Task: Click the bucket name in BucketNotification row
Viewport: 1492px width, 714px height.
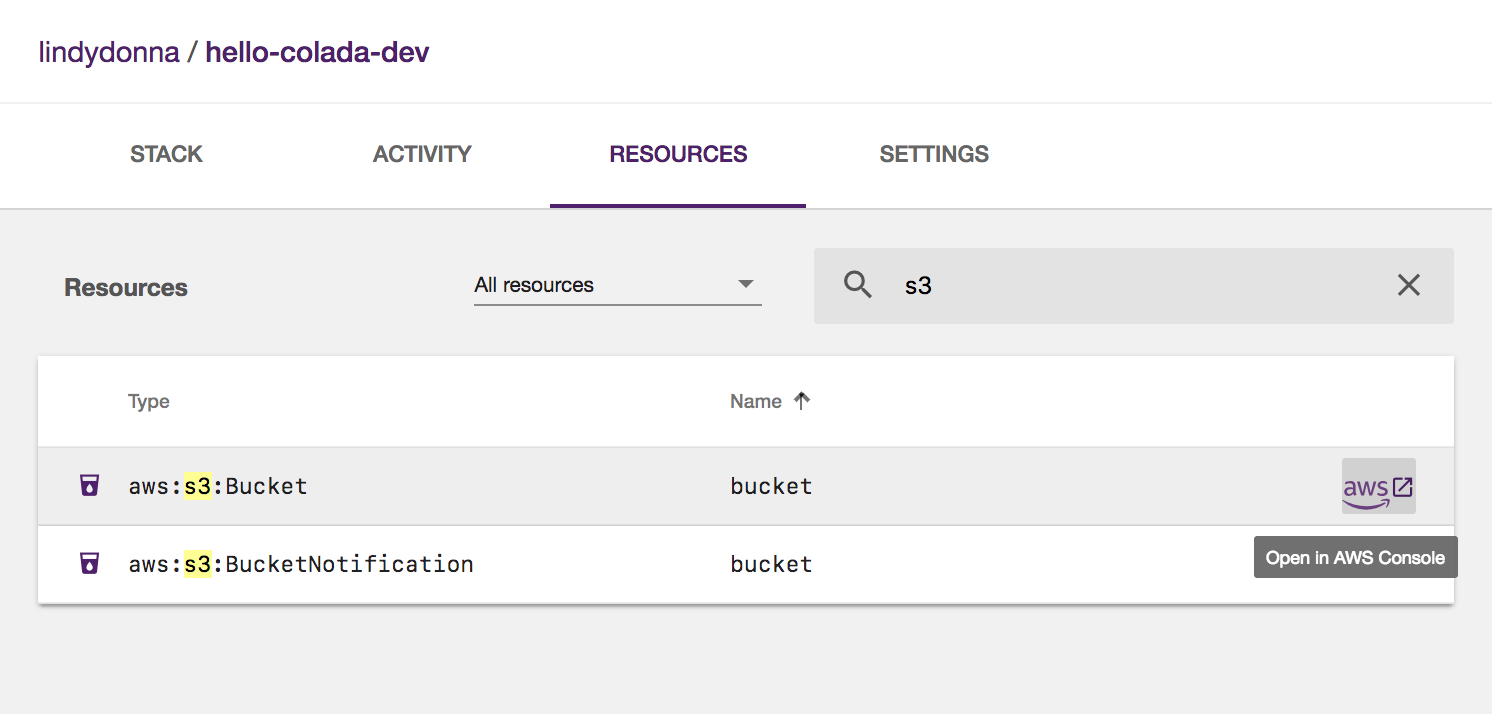Action: (771, 564)
